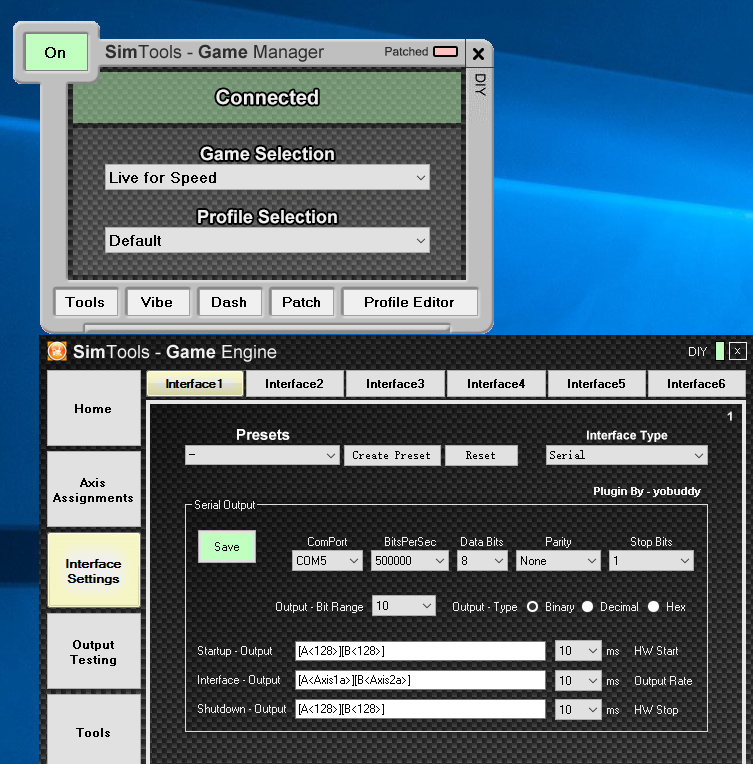Close the Game Manager window with X
The width and height of the screenshot is (753, 764).
pyautogui.click(x=479, y=54)
